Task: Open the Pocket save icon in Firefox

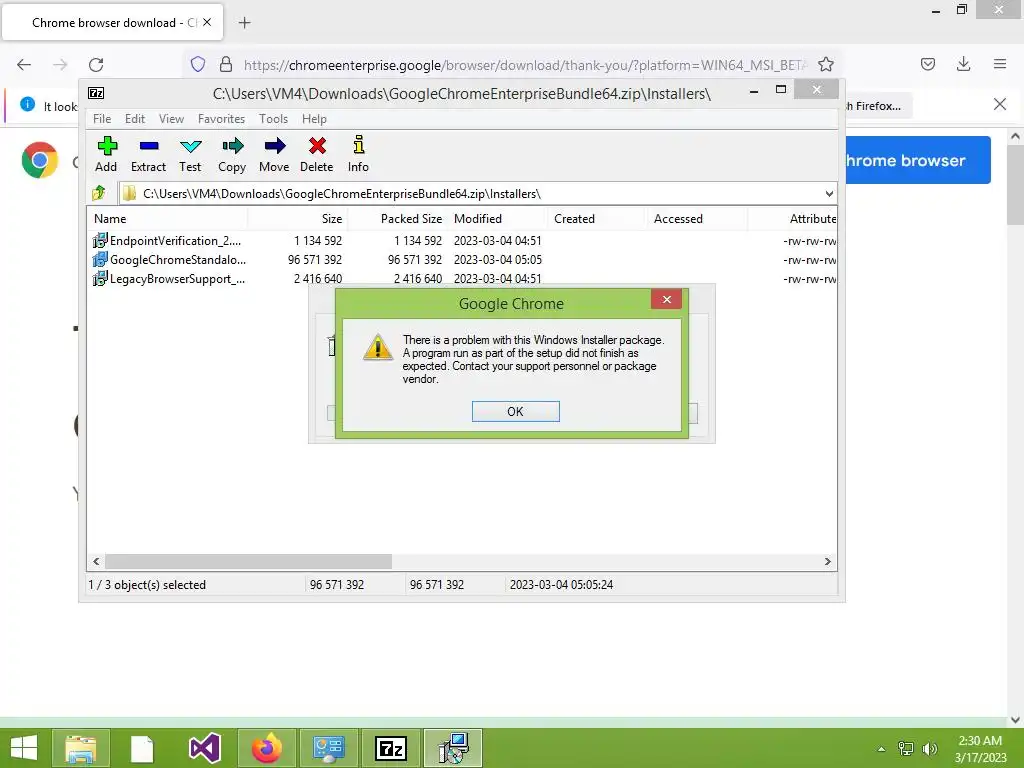Action: pos(927,64)
